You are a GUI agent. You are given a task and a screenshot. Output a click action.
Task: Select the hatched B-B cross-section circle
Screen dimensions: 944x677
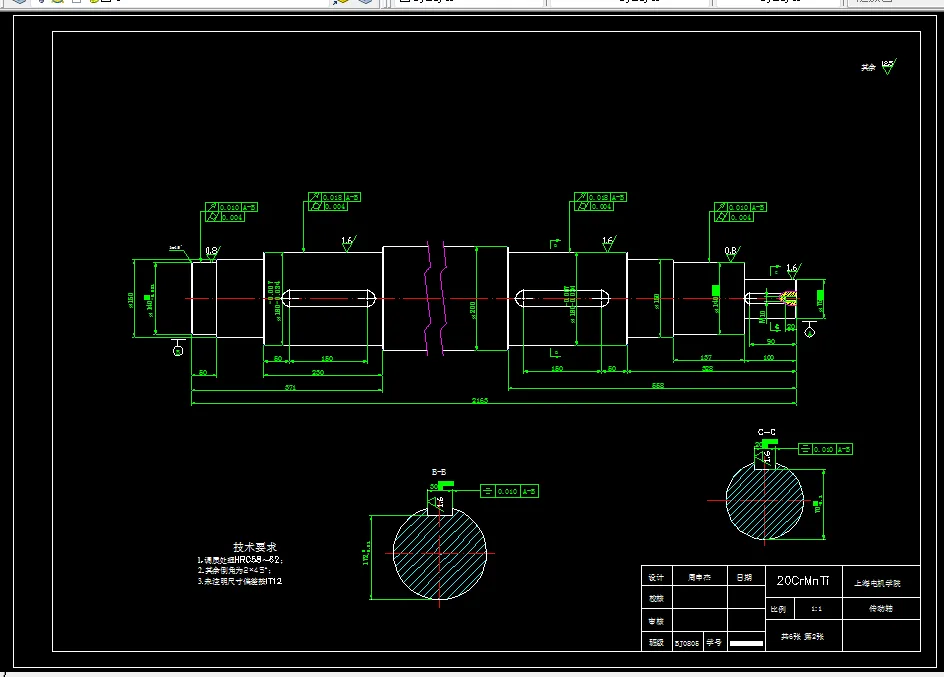pyautogui.click(x=439, y=554)
